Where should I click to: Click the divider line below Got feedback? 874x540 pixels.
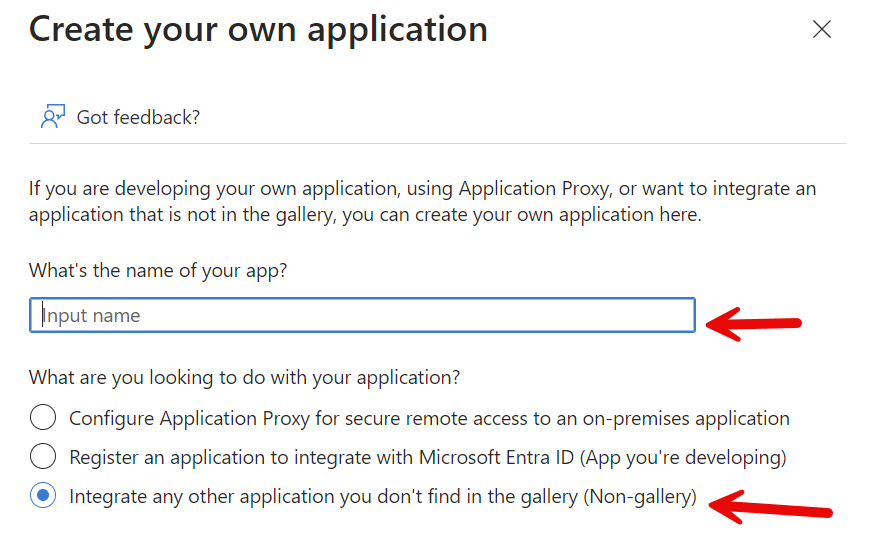437,143
